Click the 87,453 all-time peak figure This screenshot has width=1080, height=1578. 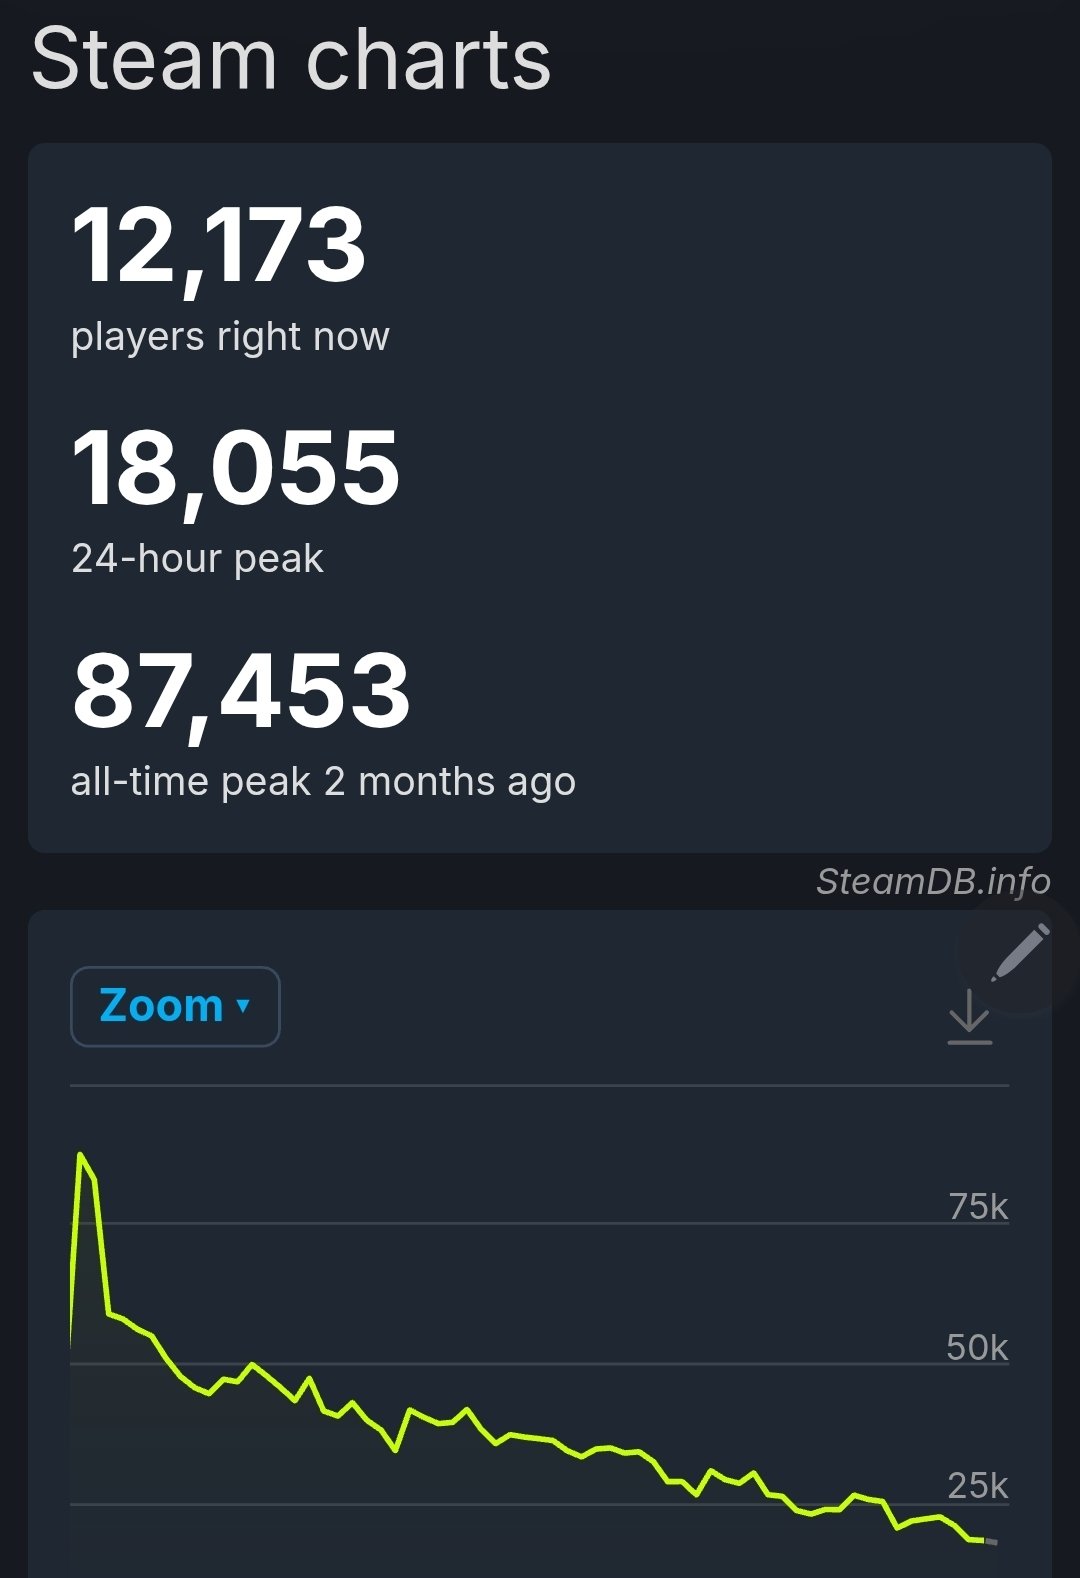coord(241,690)
